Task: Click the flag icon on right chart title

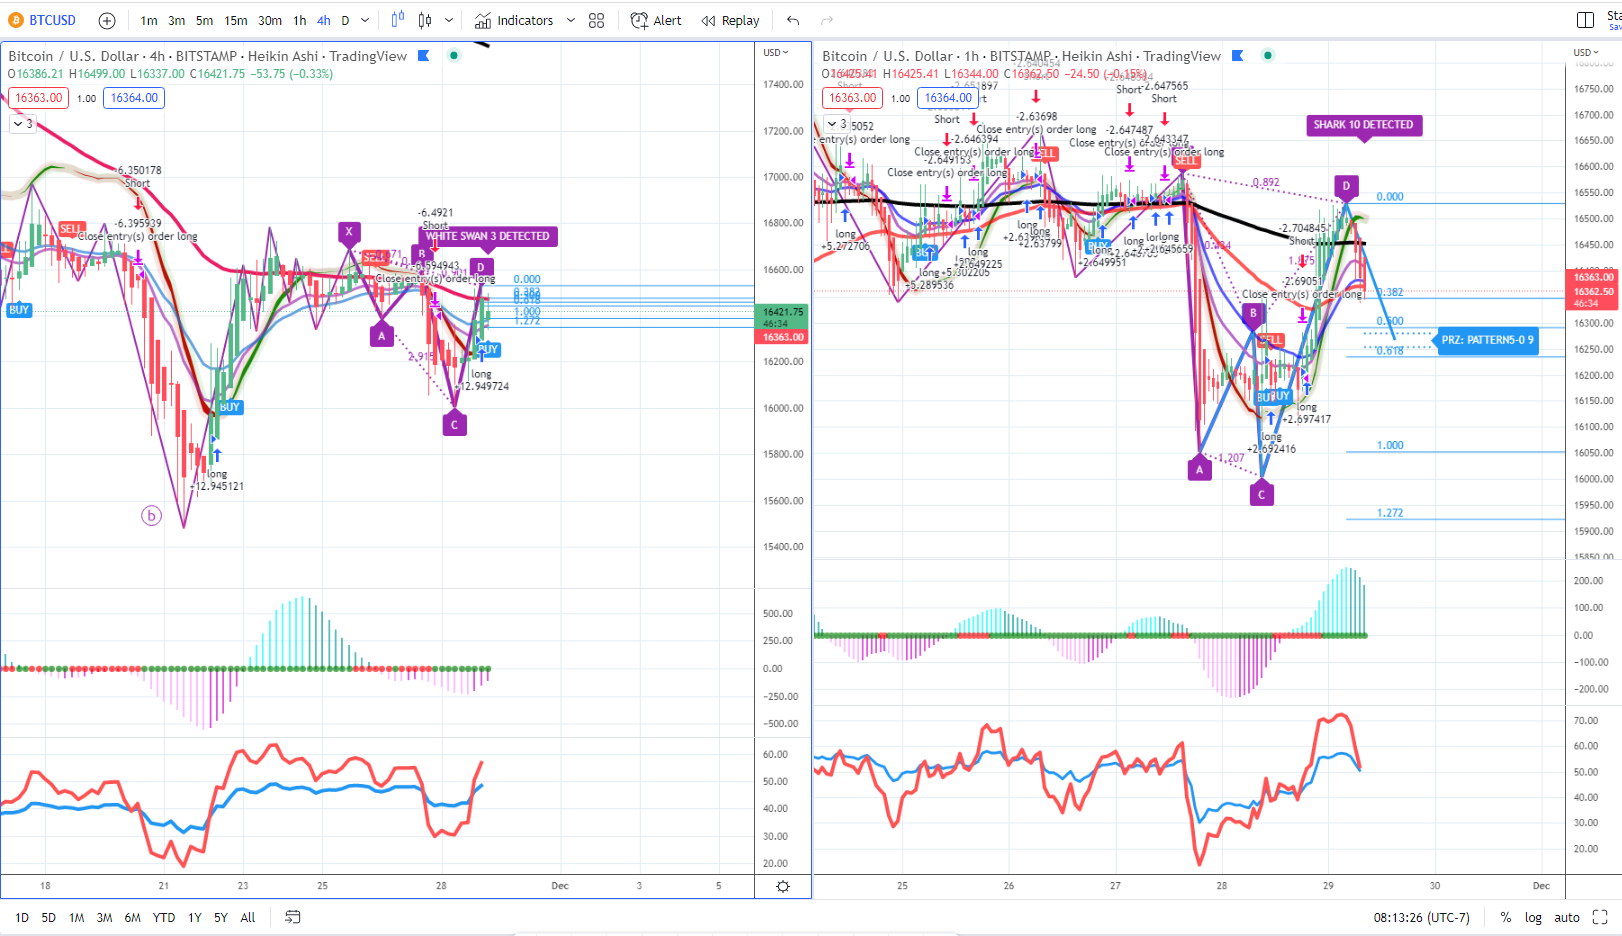Action: [1237, 56]
